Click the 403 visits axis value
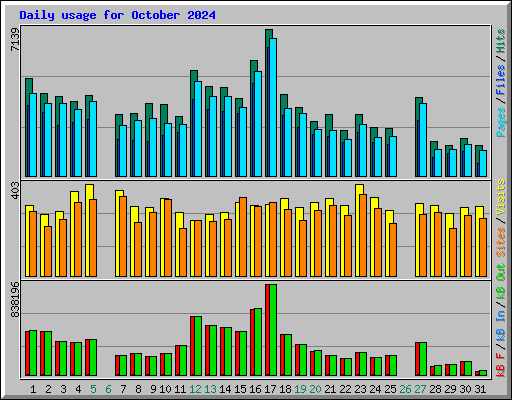 point(15,191)
